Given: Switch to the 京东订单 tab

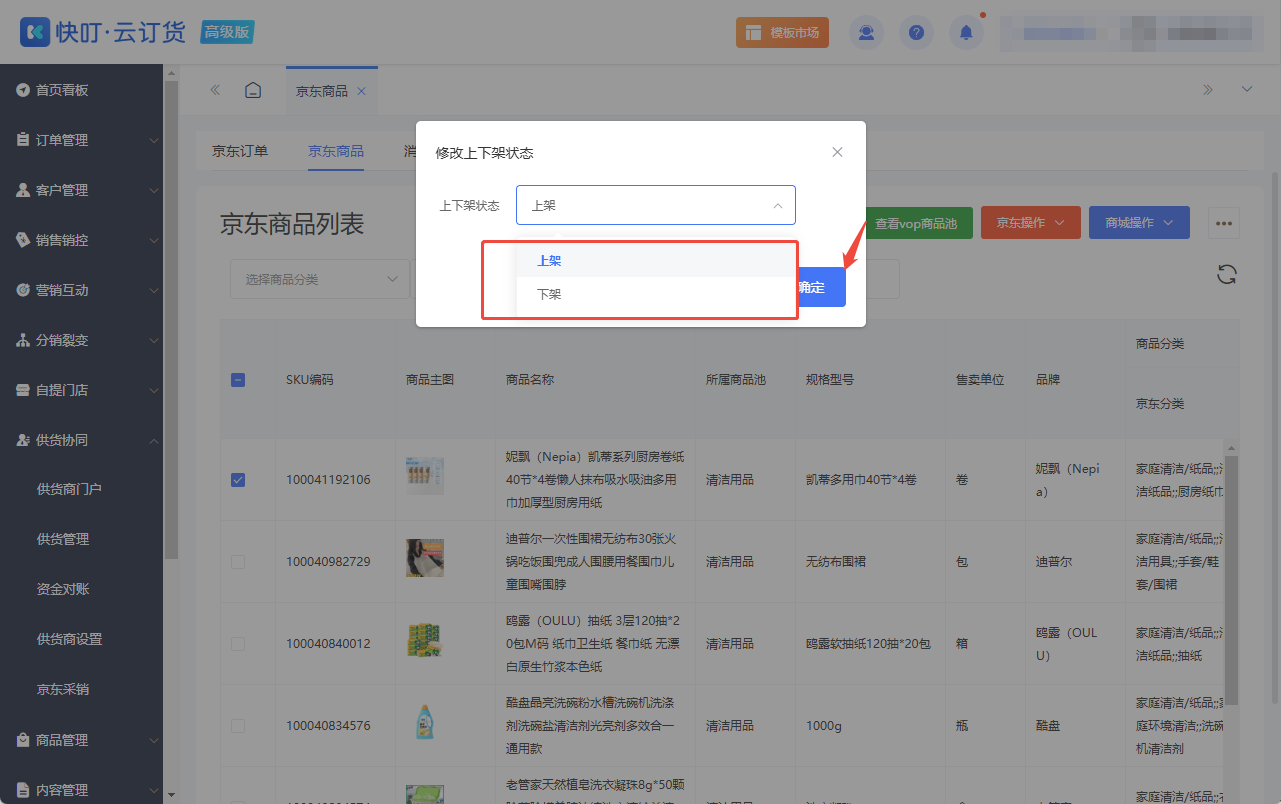Looking at the screenshot, I should [x=240, y=152].
